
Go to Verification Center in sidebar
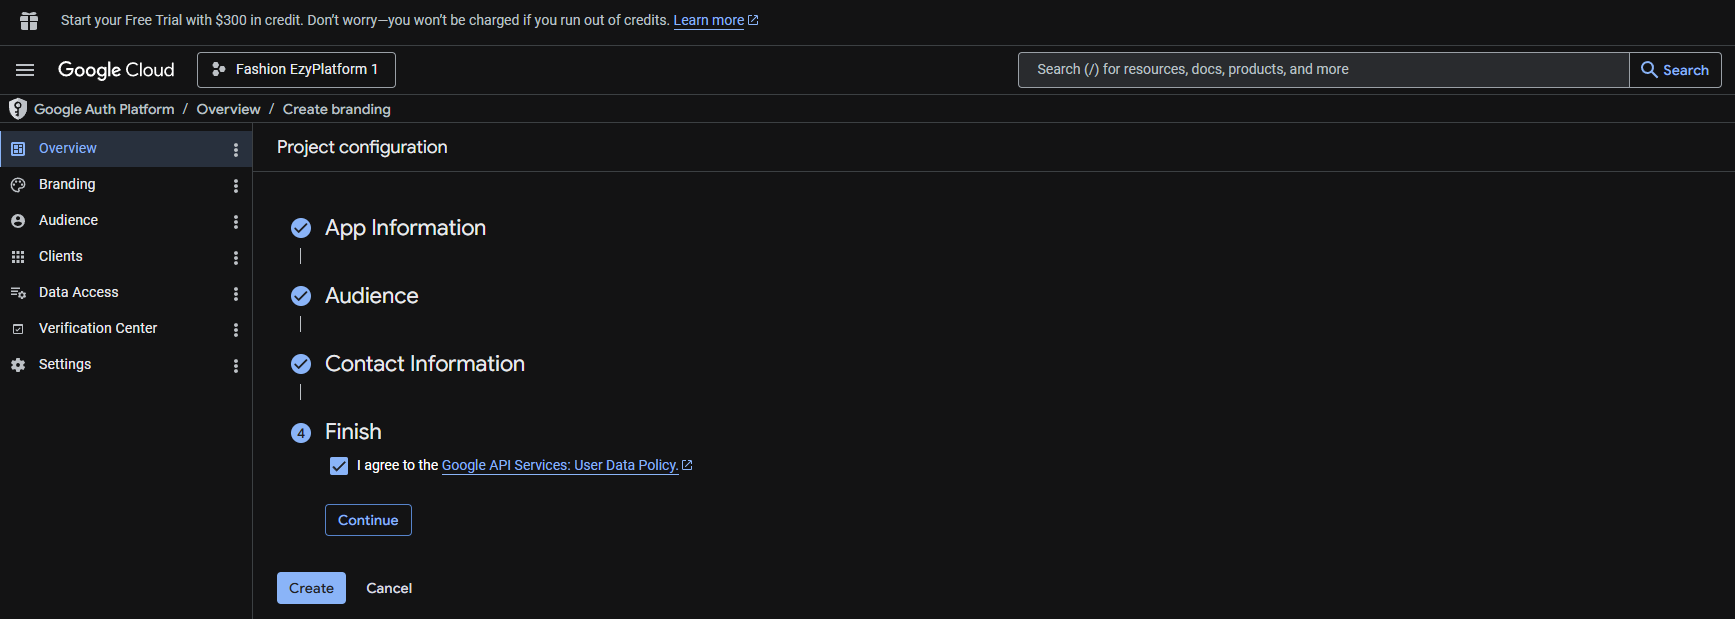coord(98,328)
